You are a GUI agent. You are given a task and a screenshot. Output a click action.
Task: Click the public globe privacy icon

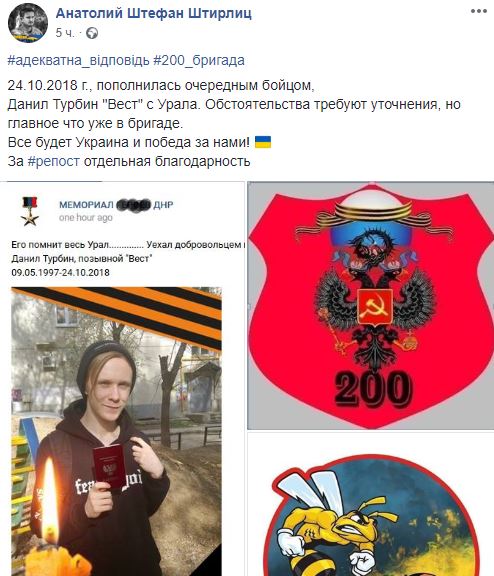(92, 33)
